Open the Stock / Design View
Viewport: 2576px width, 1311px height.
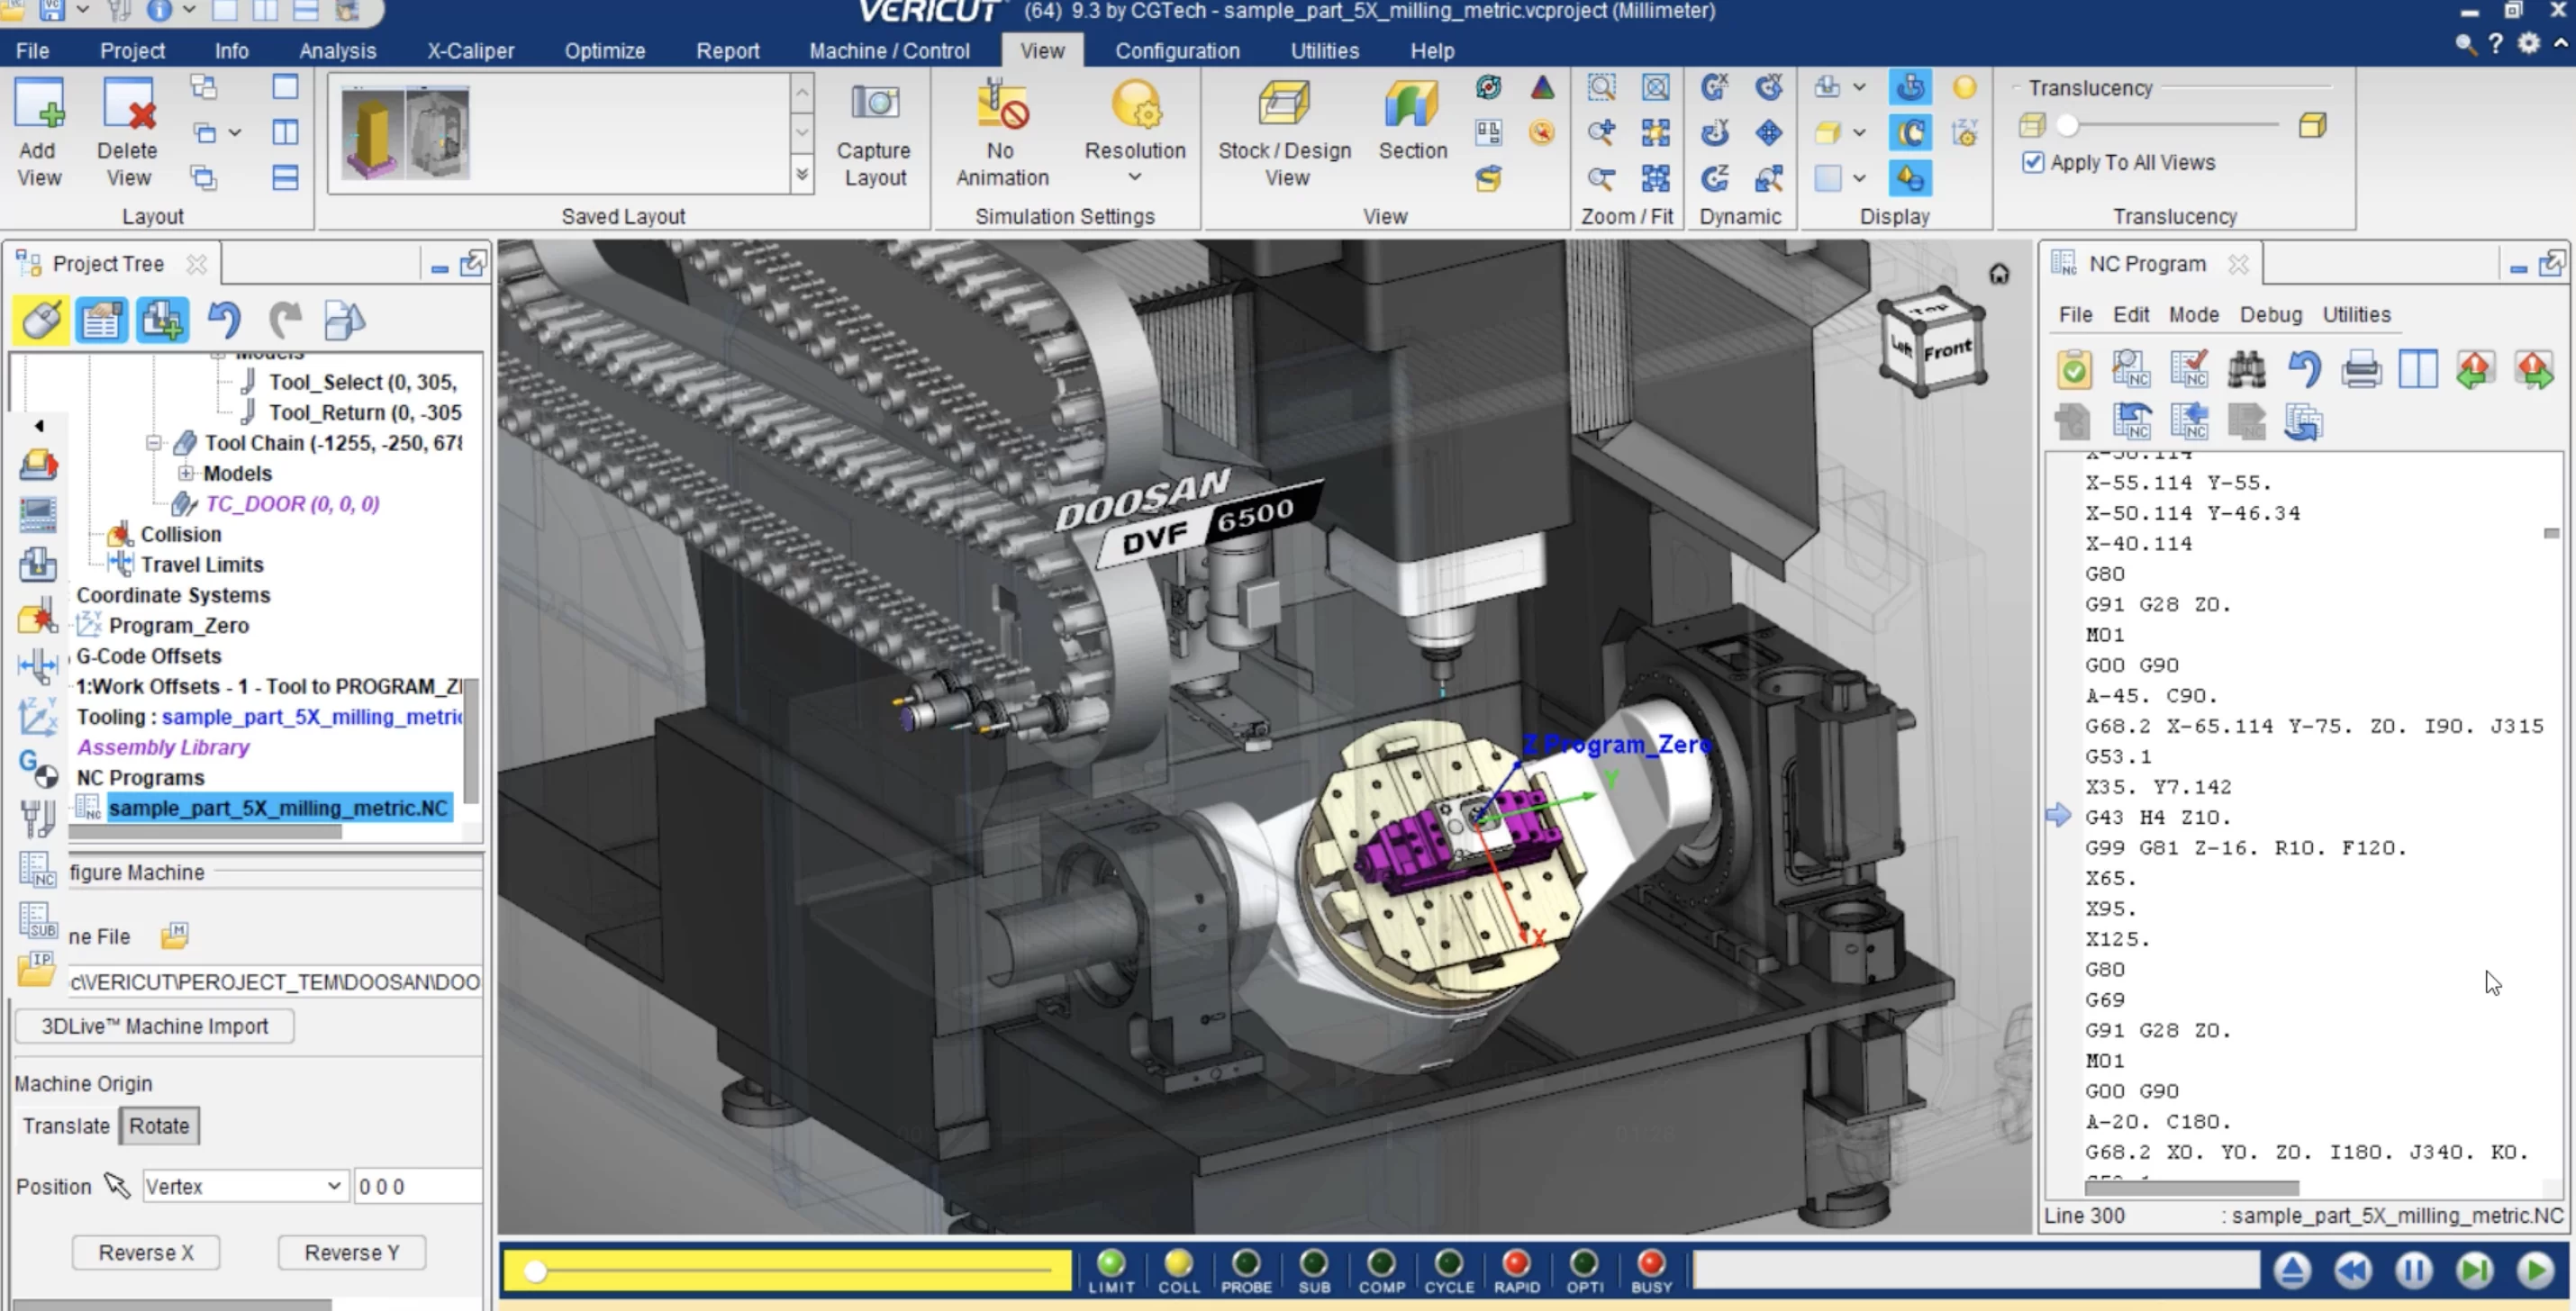(1284, 134)
